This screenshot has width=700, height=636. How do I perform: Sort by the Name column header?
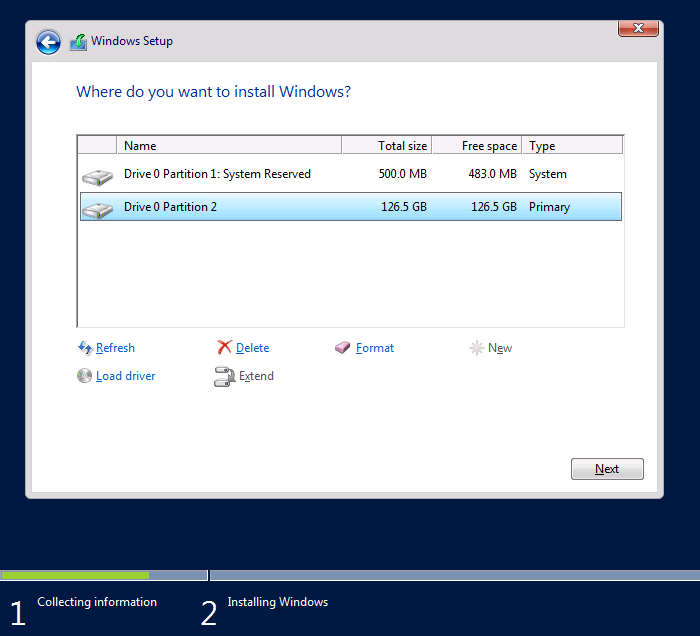[229, 145]
